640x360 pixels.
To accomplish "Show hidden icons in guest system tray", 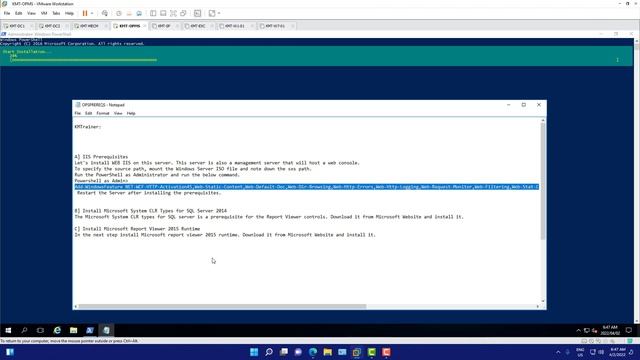I will pyautogui.click(x=578, y=330).
